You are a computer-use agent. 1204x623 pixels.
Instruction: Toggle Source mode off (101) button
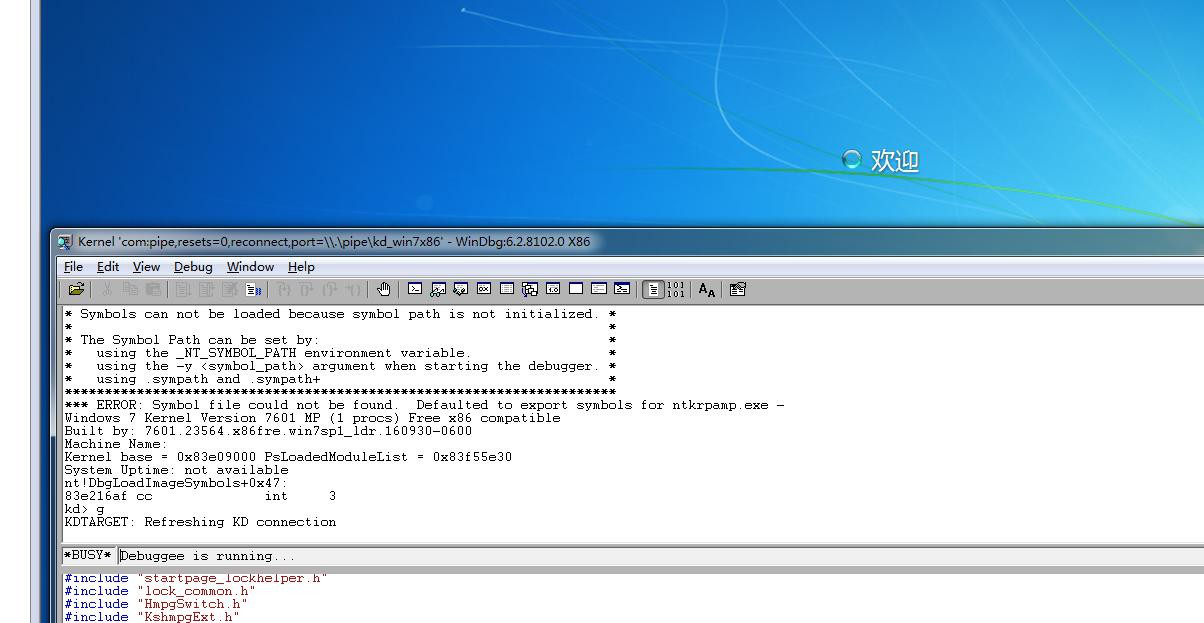pos(676,290)
